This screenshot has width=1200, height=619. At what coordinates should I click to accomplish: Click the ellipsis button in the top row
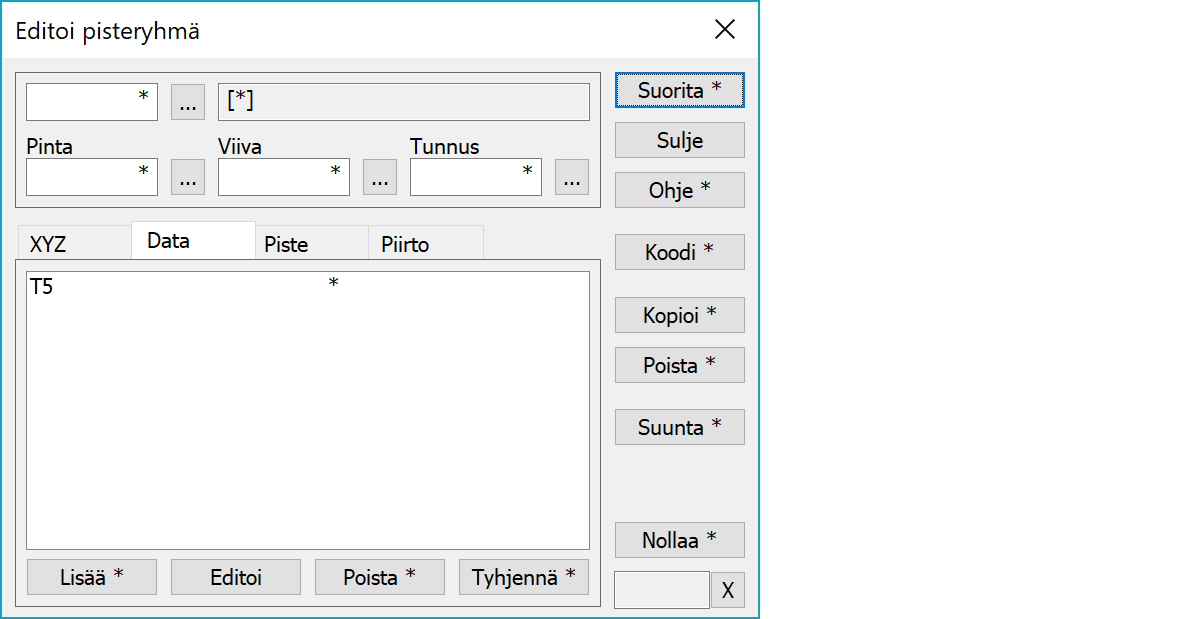[x=188, y=102]
